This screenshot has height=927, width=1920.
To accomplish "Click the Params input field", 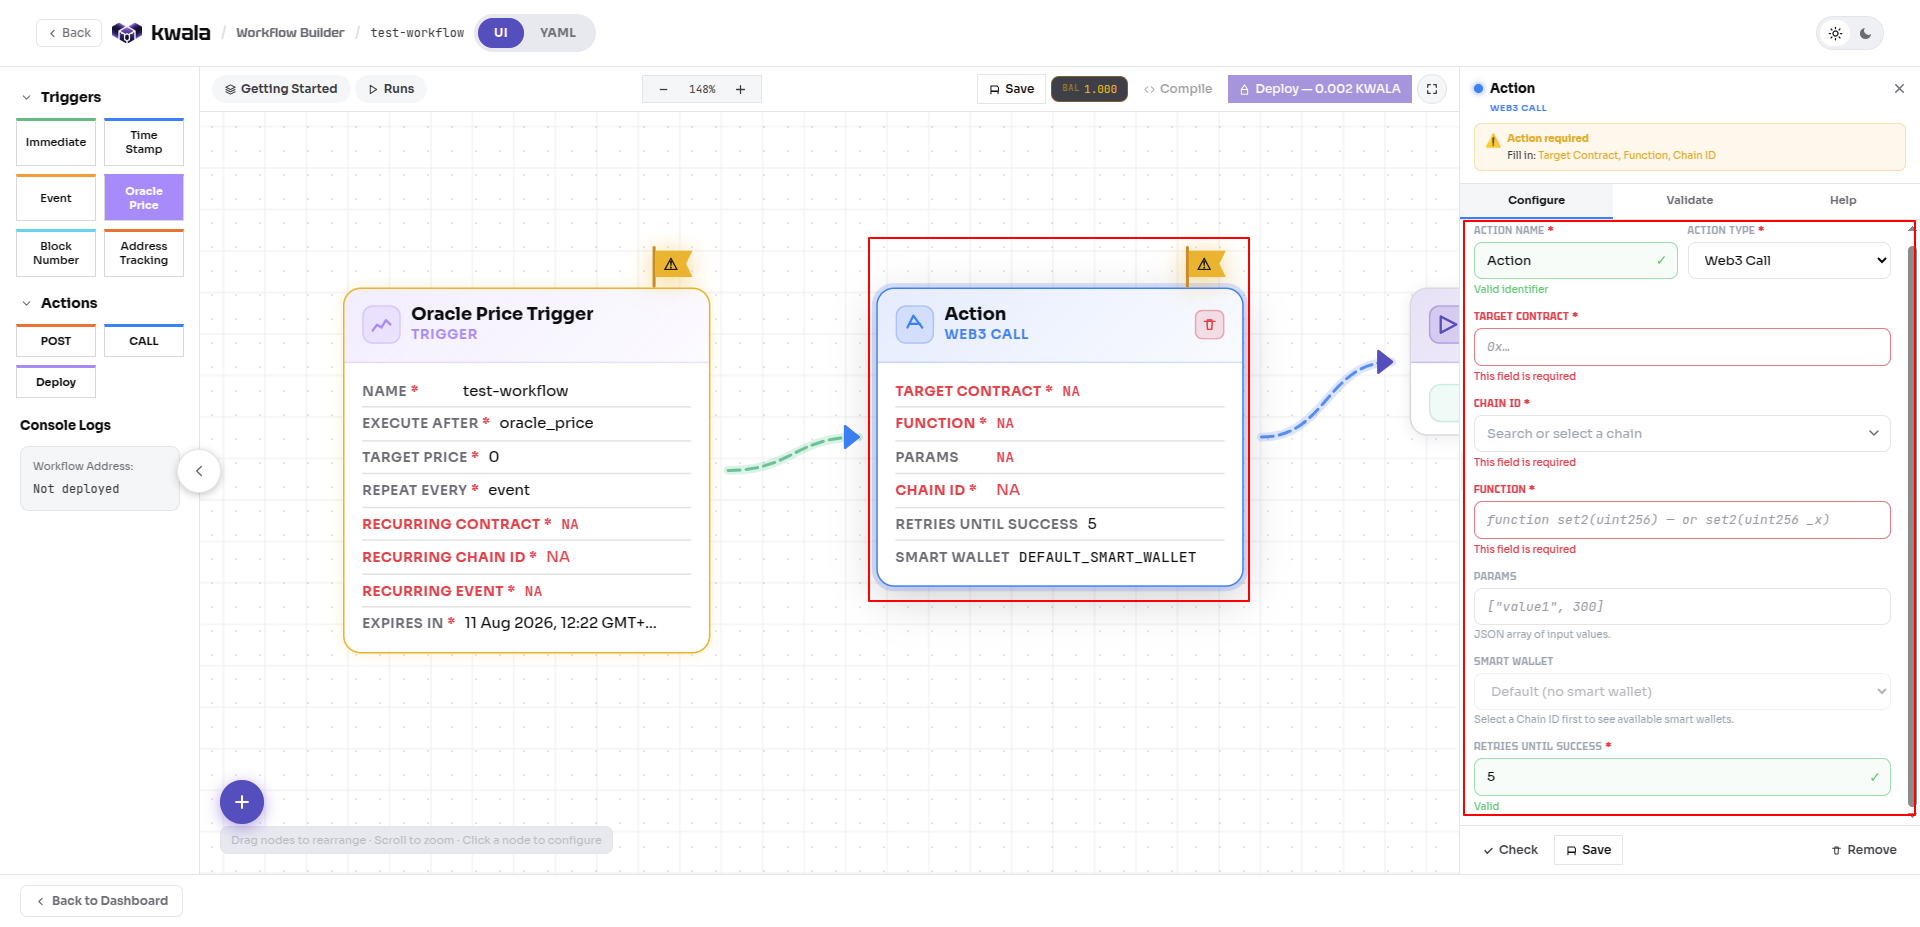I will click(1682, 607).
